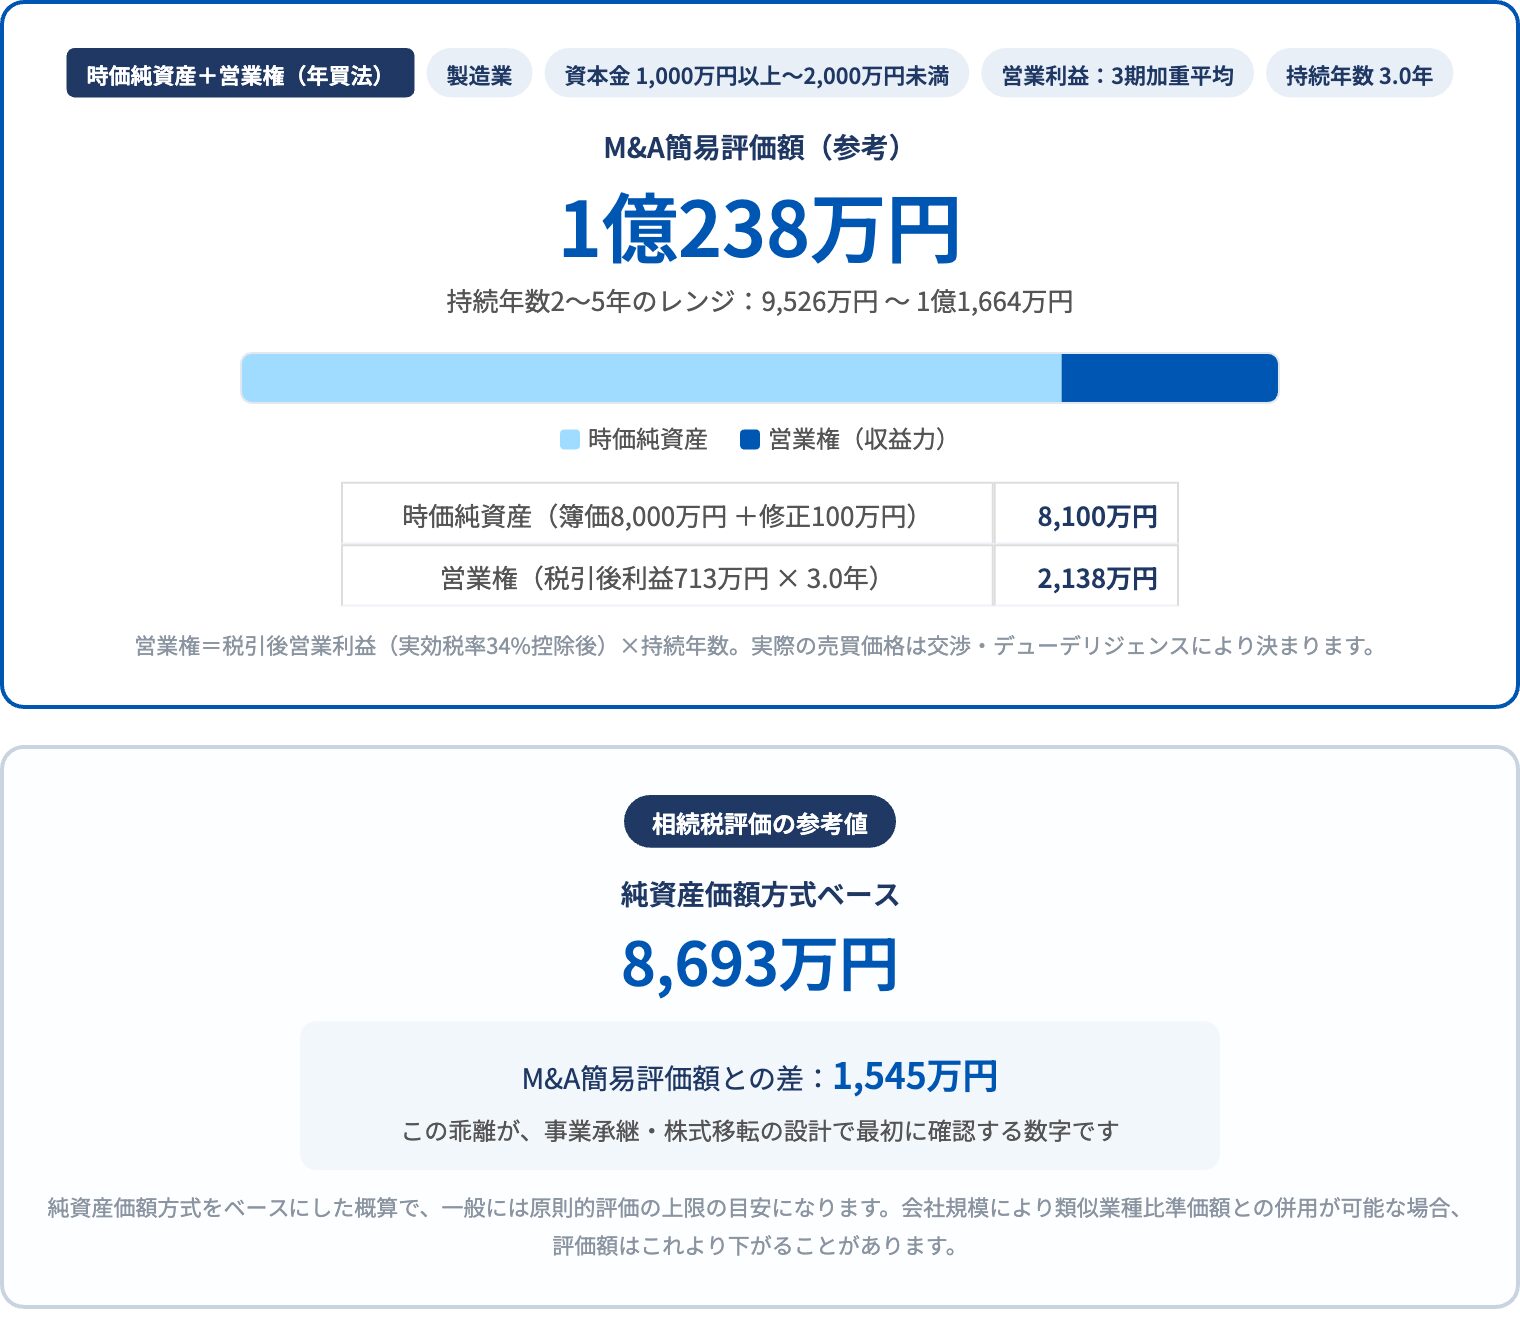Click the 営業権（税引後利益713万円 × 3.0年） cell
Viewport: 1520px width, 1341px height.
point(667,578)
